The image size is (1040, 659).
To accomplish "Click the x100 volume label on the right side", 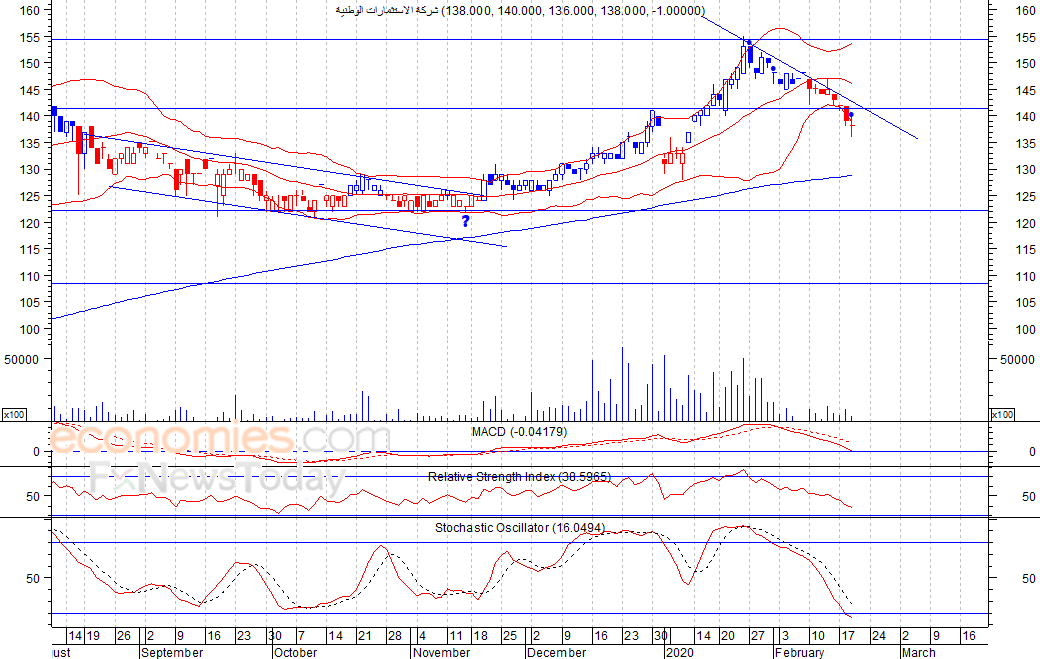I will (x=1002, y=414).
